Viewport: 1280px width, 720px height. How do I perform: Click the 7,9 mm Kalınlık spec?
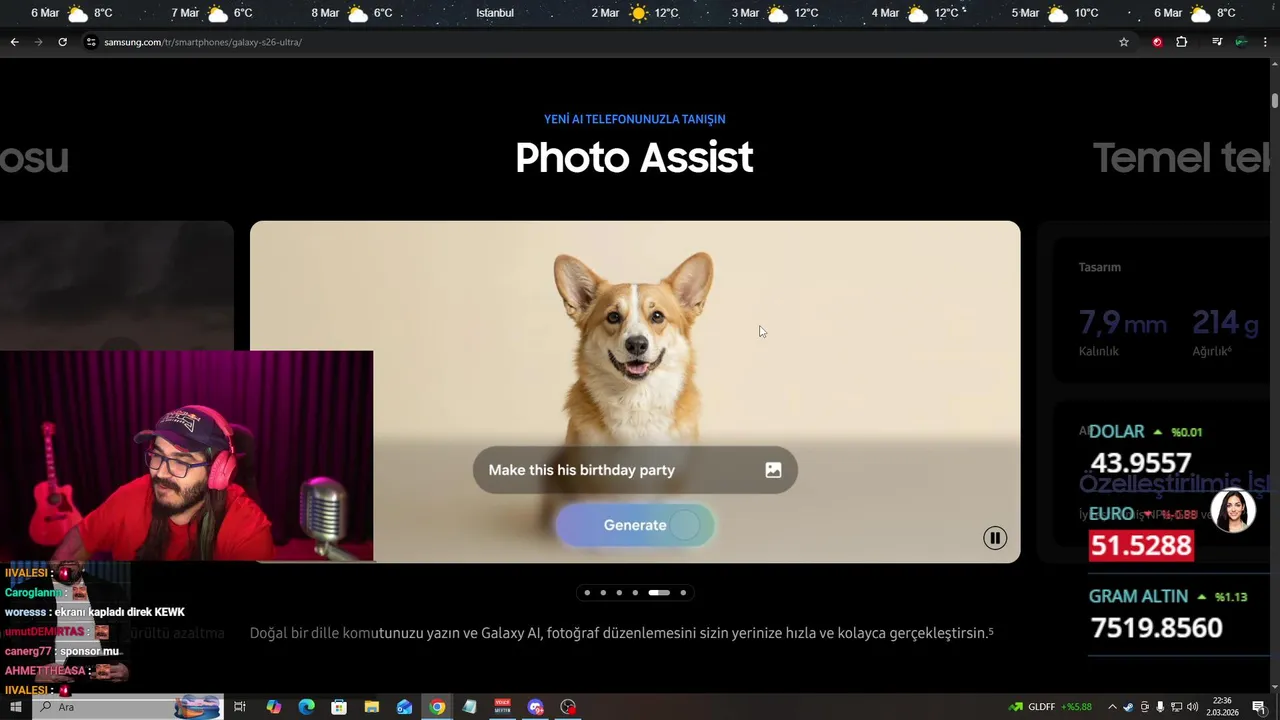coord(1122,331)
